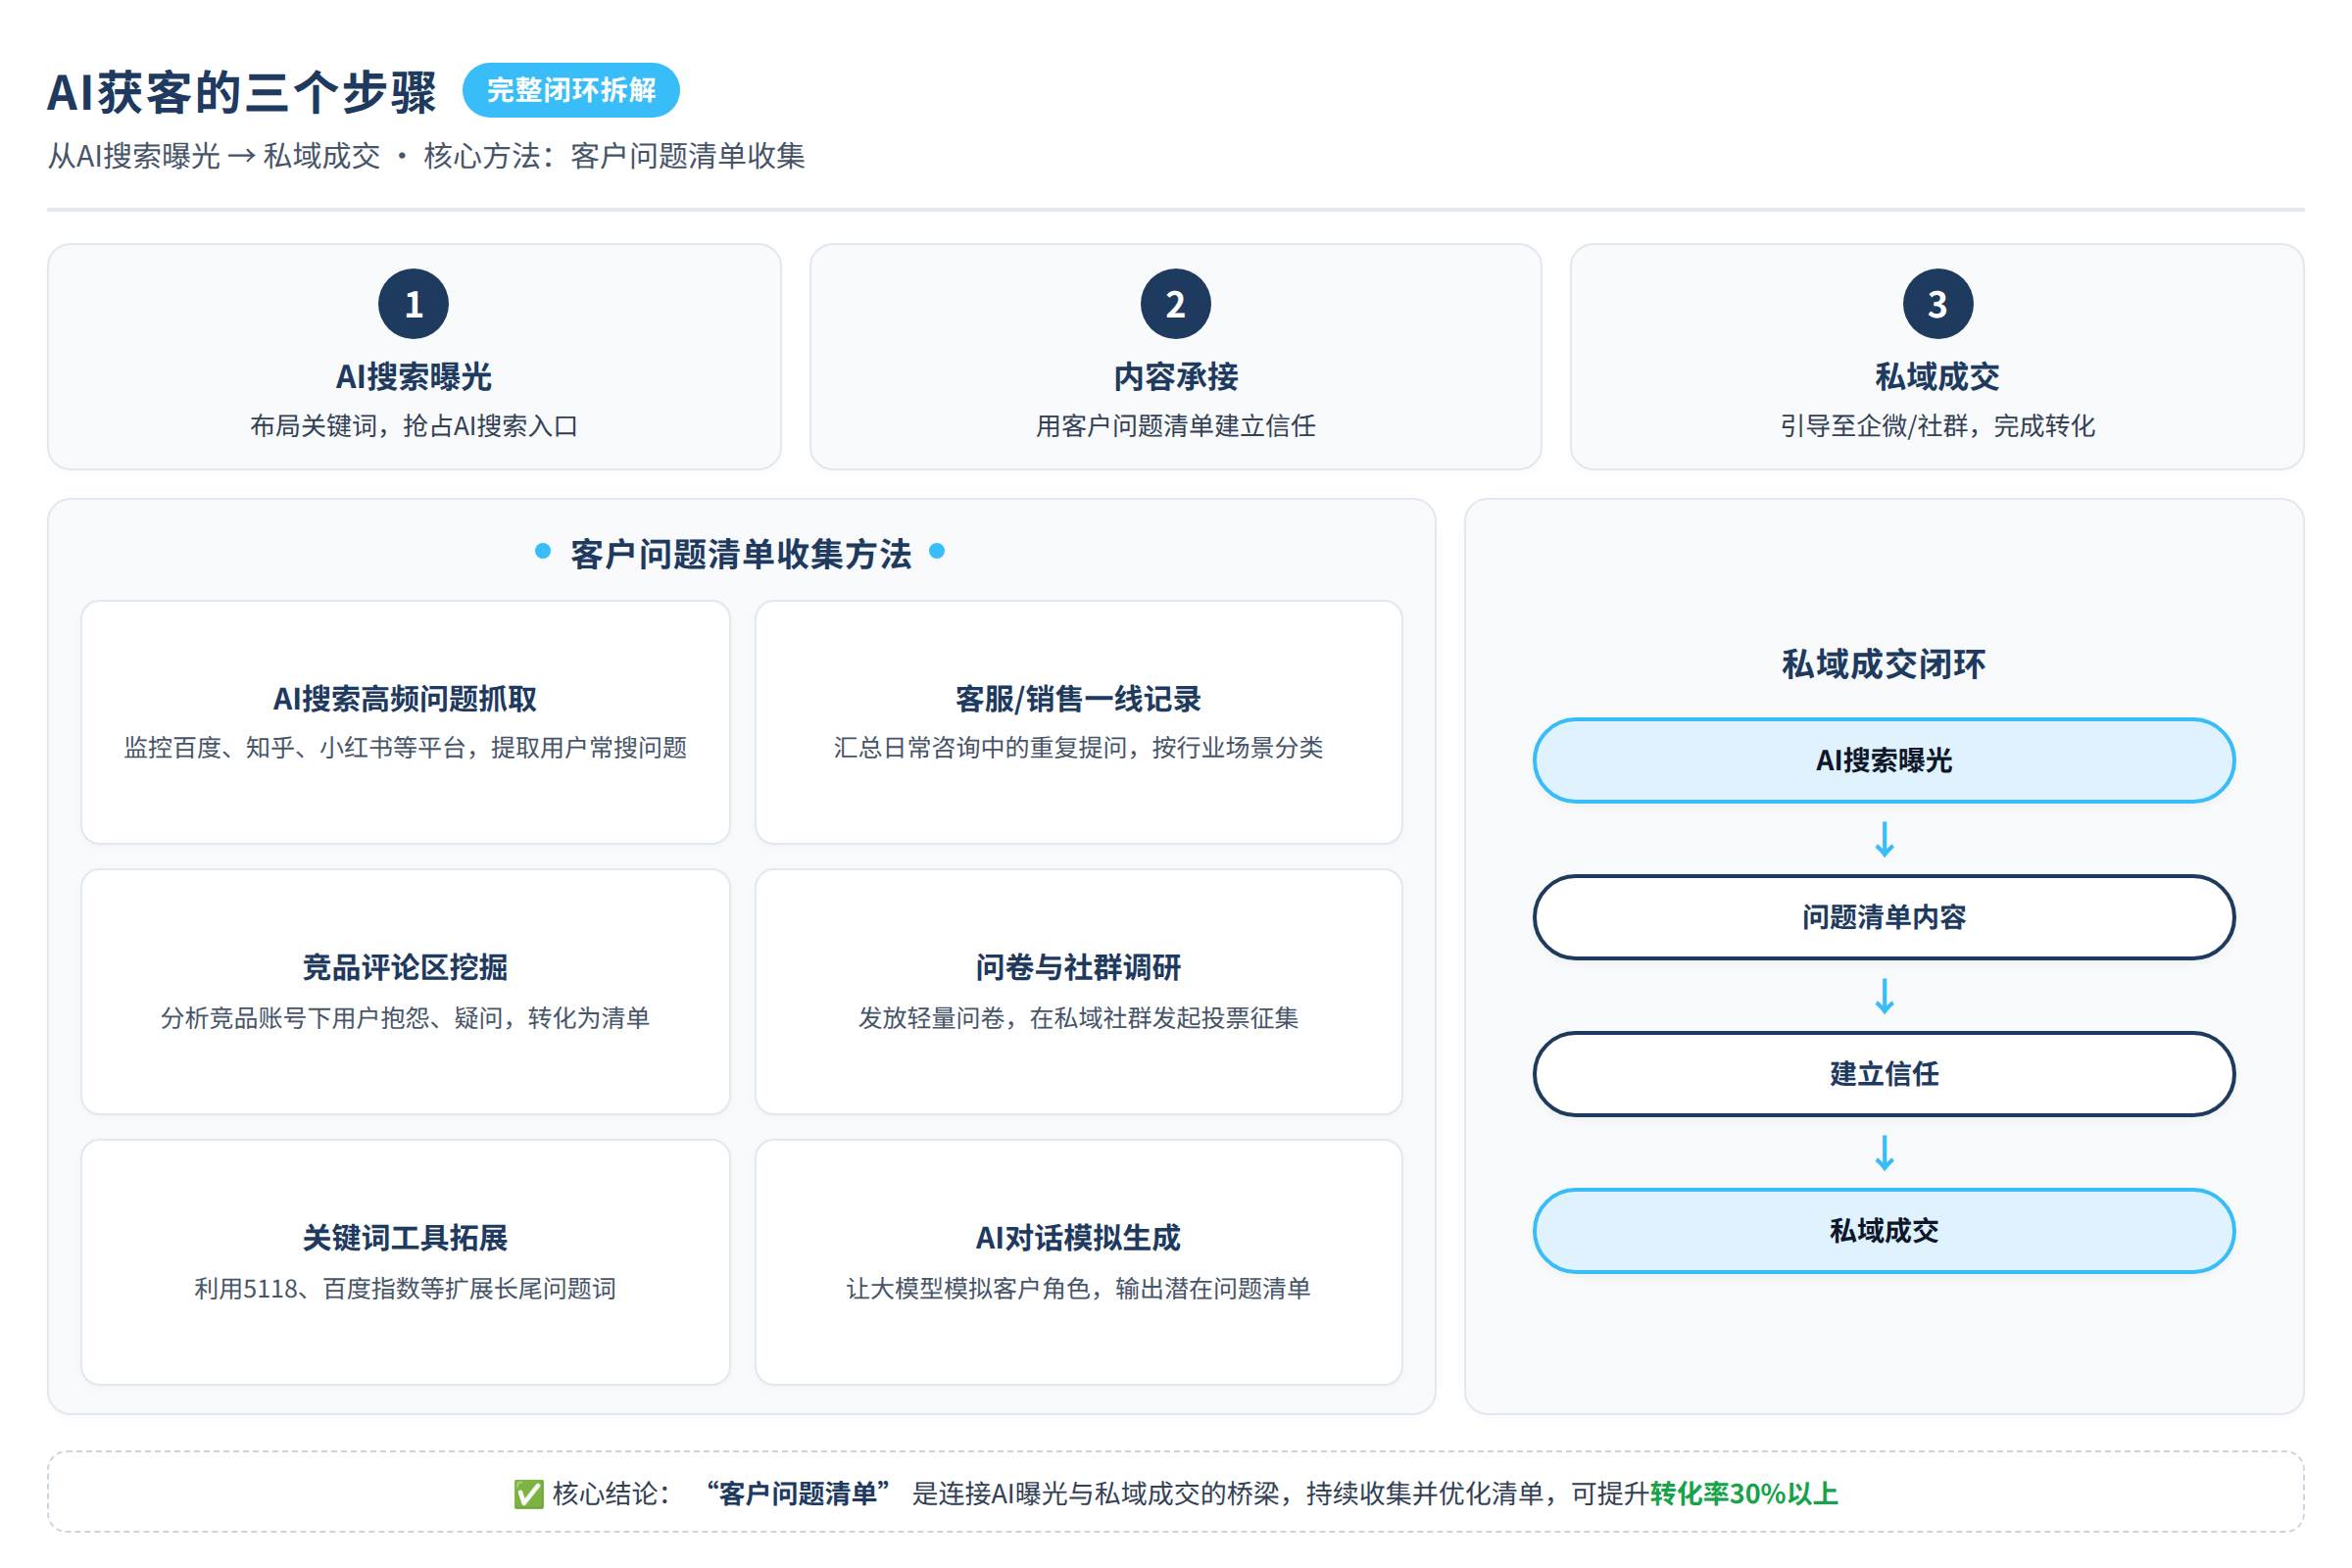Open the AI搜索高频问题抓取 card title
2352x1568 pixels.
pos(405,699)
